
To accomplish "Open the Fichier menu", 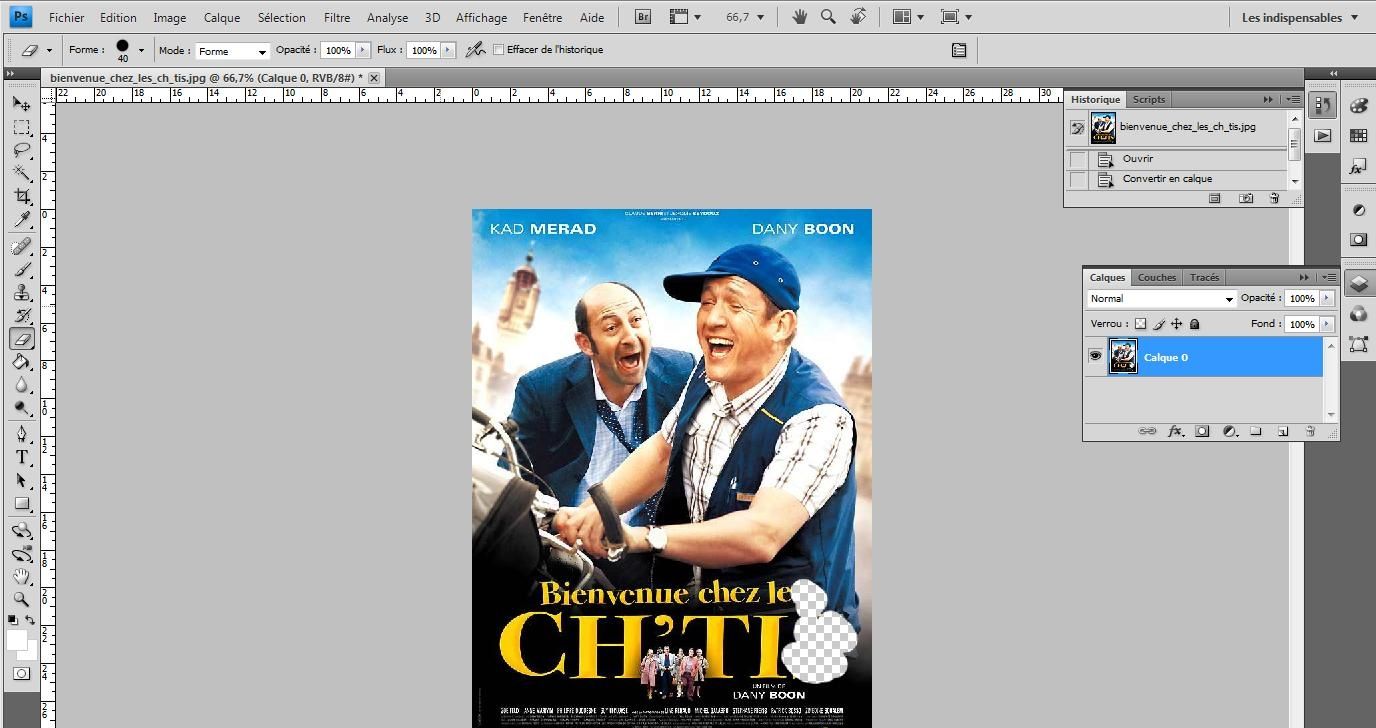I will 67,17.
